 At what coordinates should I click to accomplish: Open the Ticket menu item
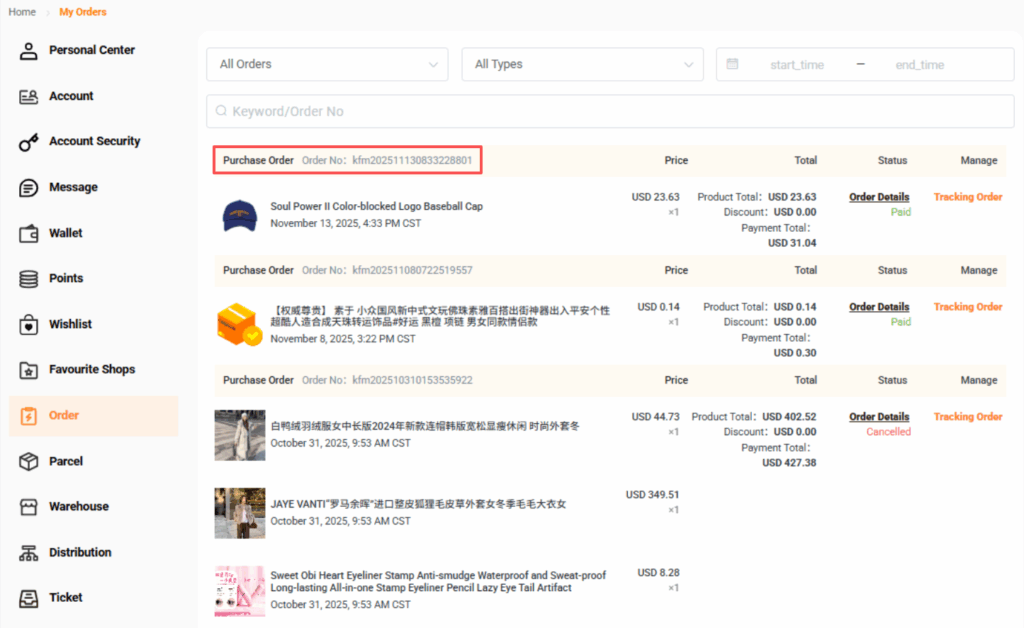click(66, 598)
